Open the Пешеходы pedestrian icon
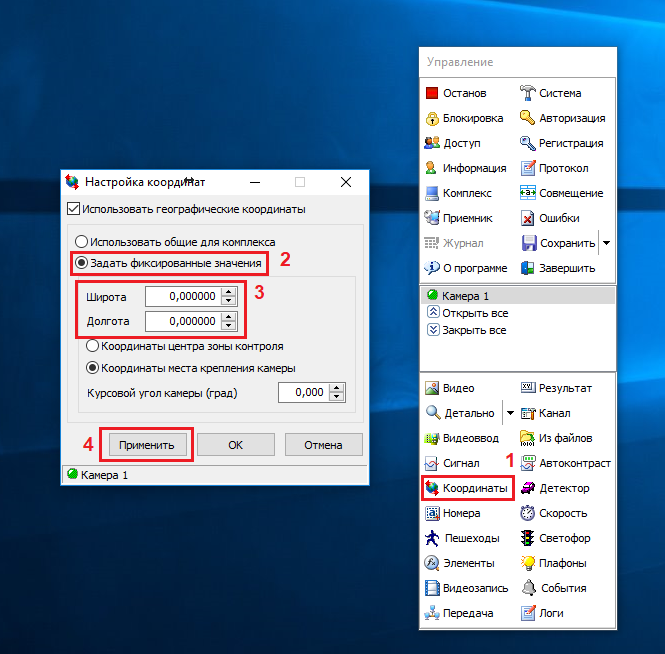 (x=432, y=538)
